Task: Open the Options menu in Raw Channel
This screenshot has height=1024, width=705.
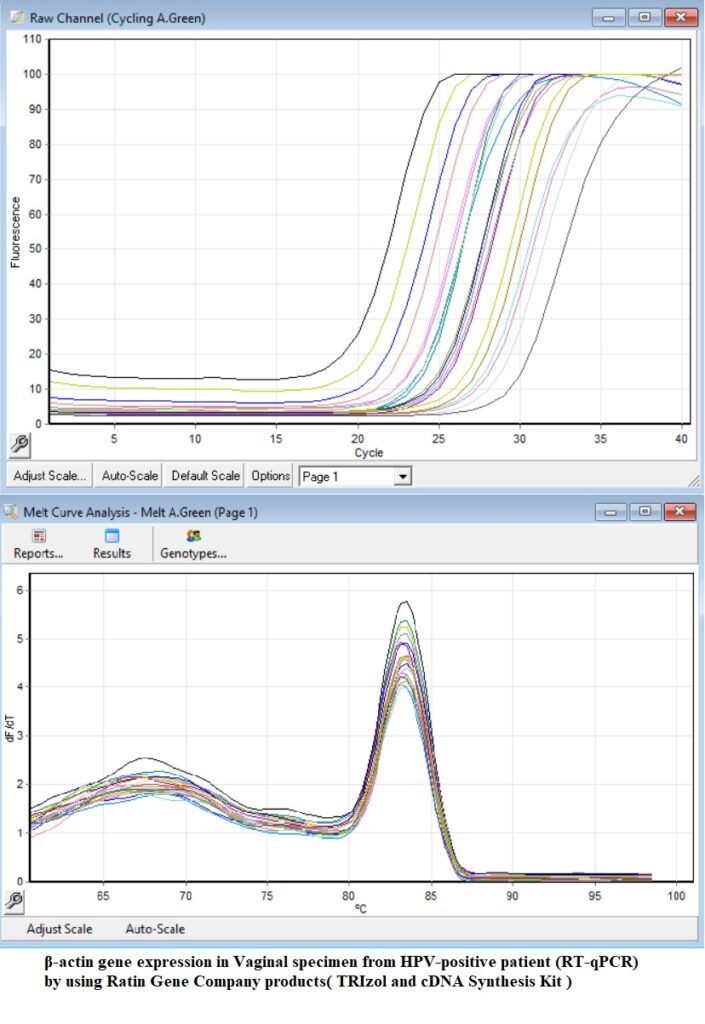Action: (x=270, y=476)
